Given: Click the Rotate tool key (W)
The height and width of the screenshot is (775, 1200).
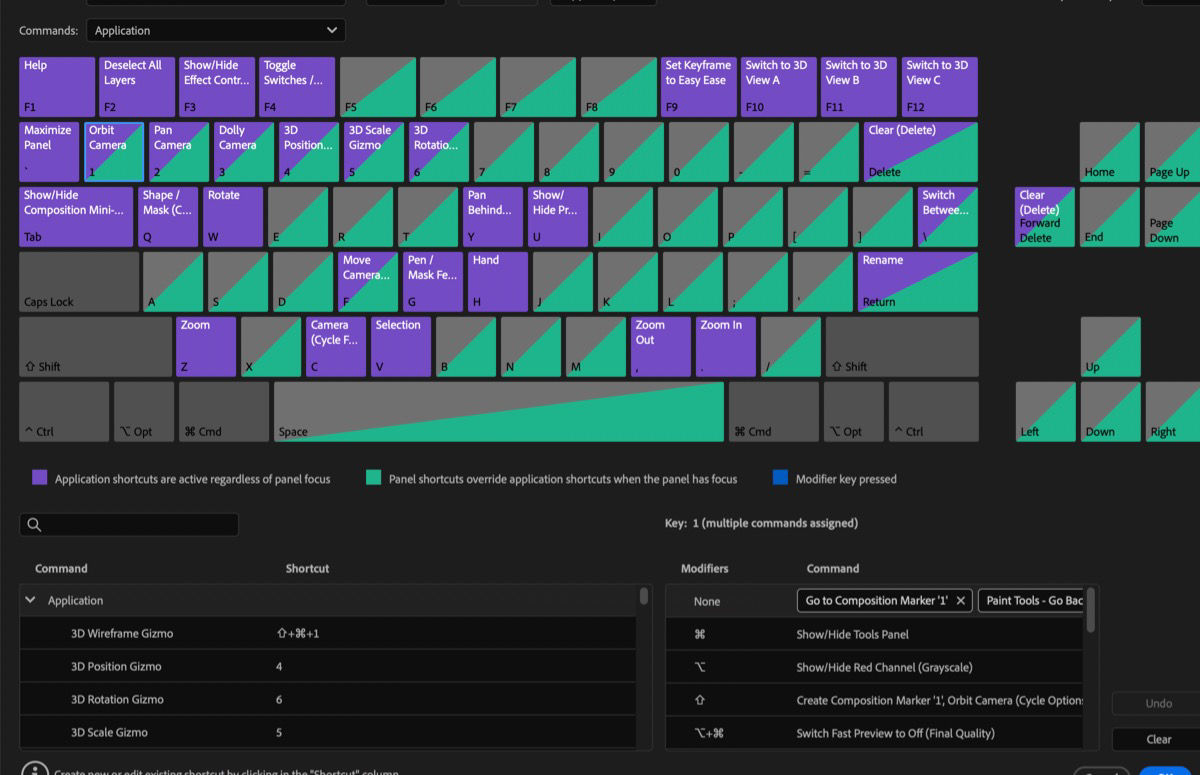Looking at the screenshot, I should [x=232, y=215].
